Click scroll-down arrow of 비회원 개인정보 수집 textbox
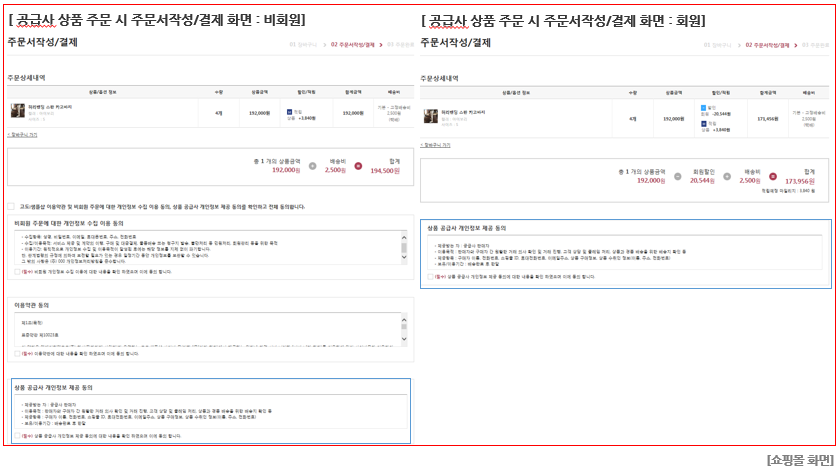 click(404, 257)
